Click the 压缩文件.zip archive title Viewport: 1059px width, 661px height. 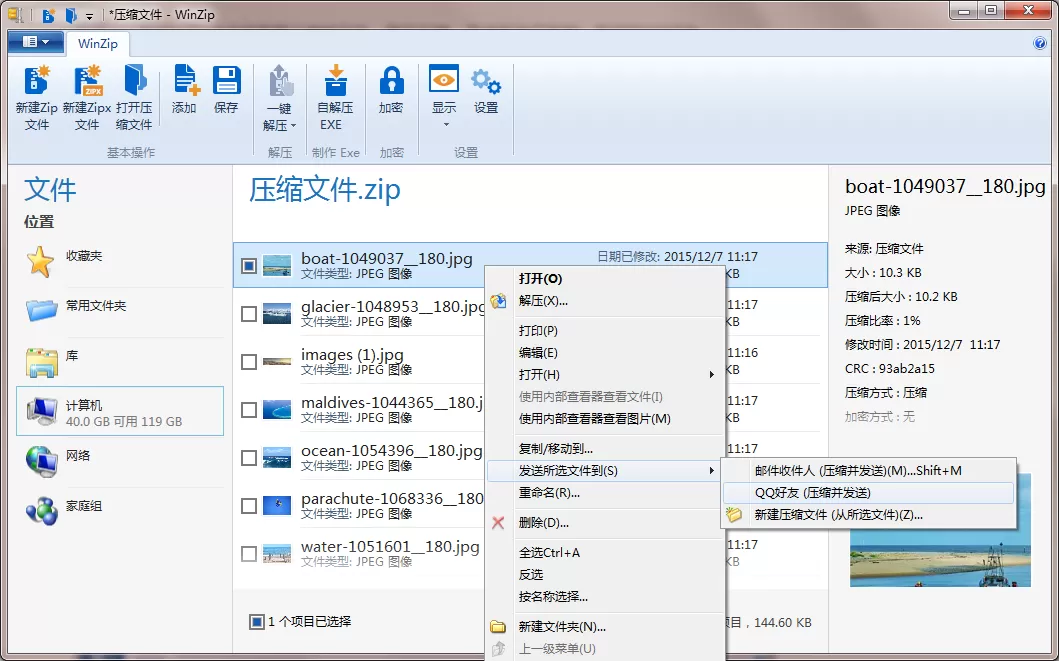325,190
